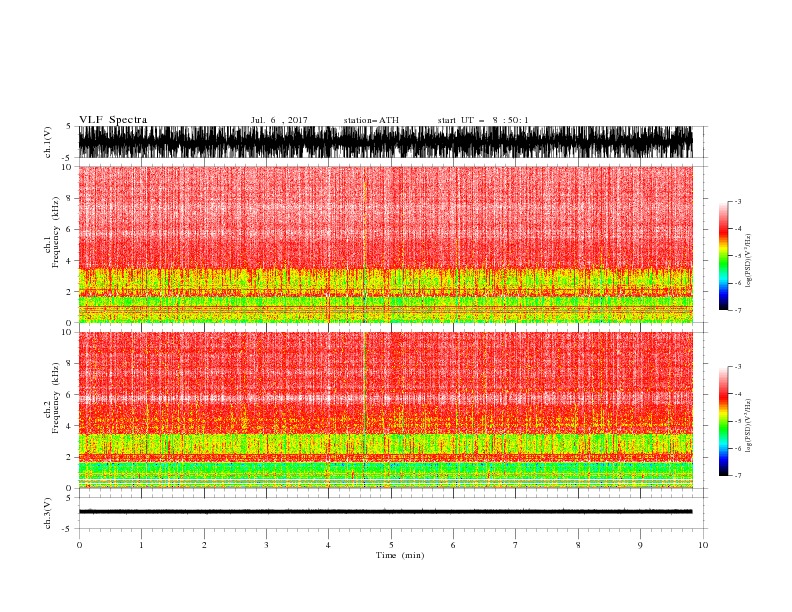Click the log(PSD) label beside lower color bar
The image size is (792, 612).
[749, 426]
